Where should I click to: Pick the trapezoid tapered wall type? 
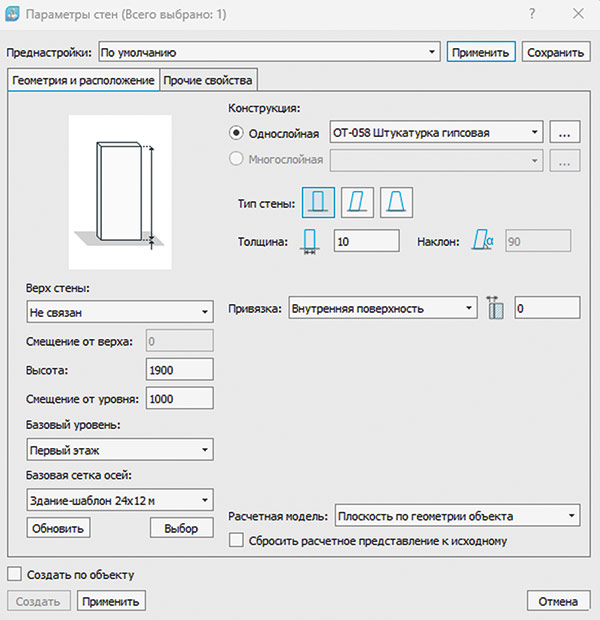point(396,203)
